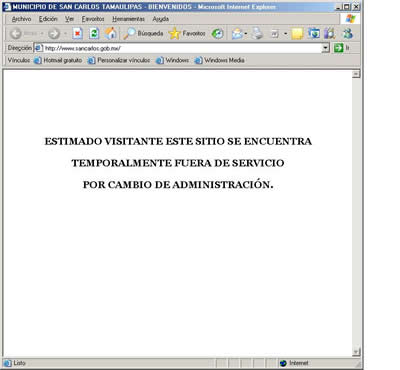Open the Búsqueda search tool
The width and height of the screenshot is (400, 370).
(x=143, y=33)
